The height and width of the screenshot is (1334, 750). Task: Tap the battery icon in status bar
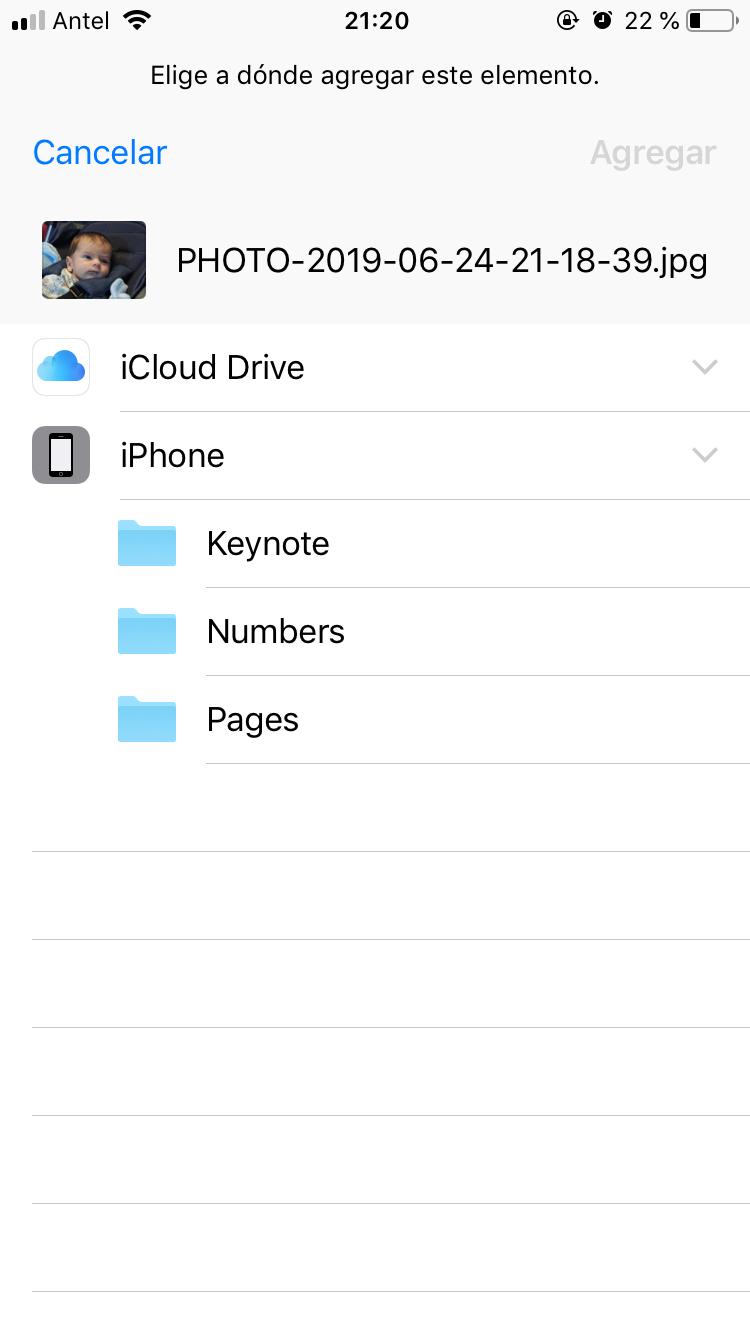point(711,20)
